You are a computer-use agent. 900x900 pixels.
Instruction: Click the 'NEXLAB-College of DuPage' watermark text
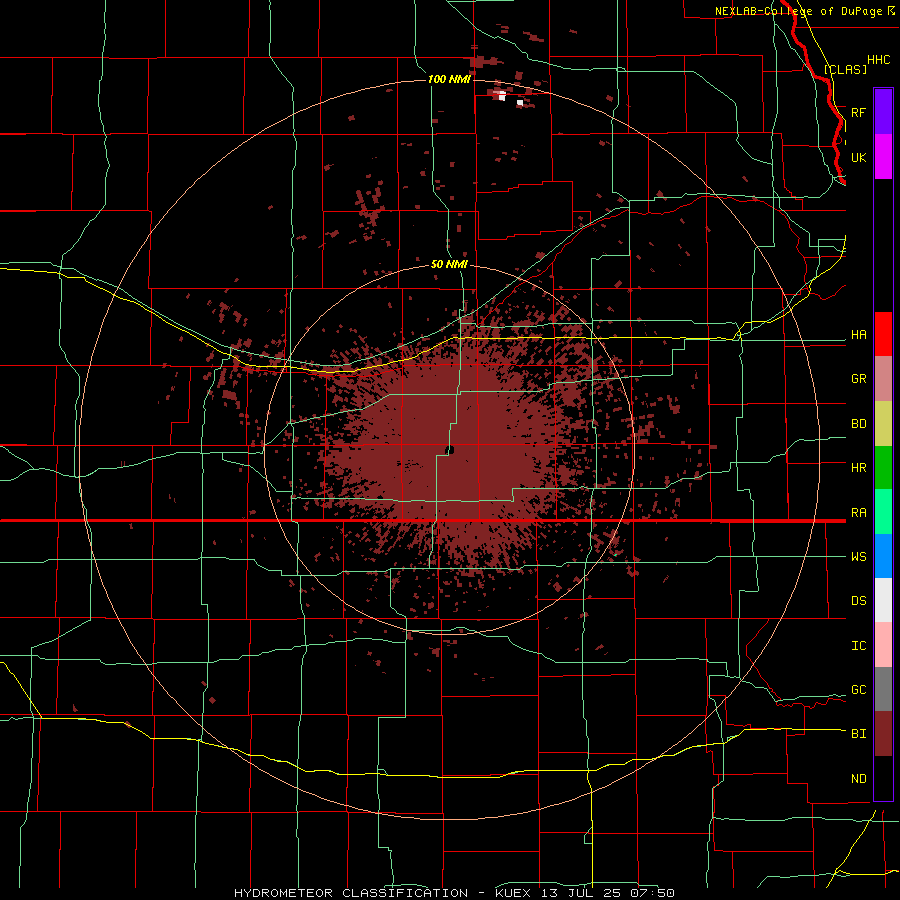point(798,11)
